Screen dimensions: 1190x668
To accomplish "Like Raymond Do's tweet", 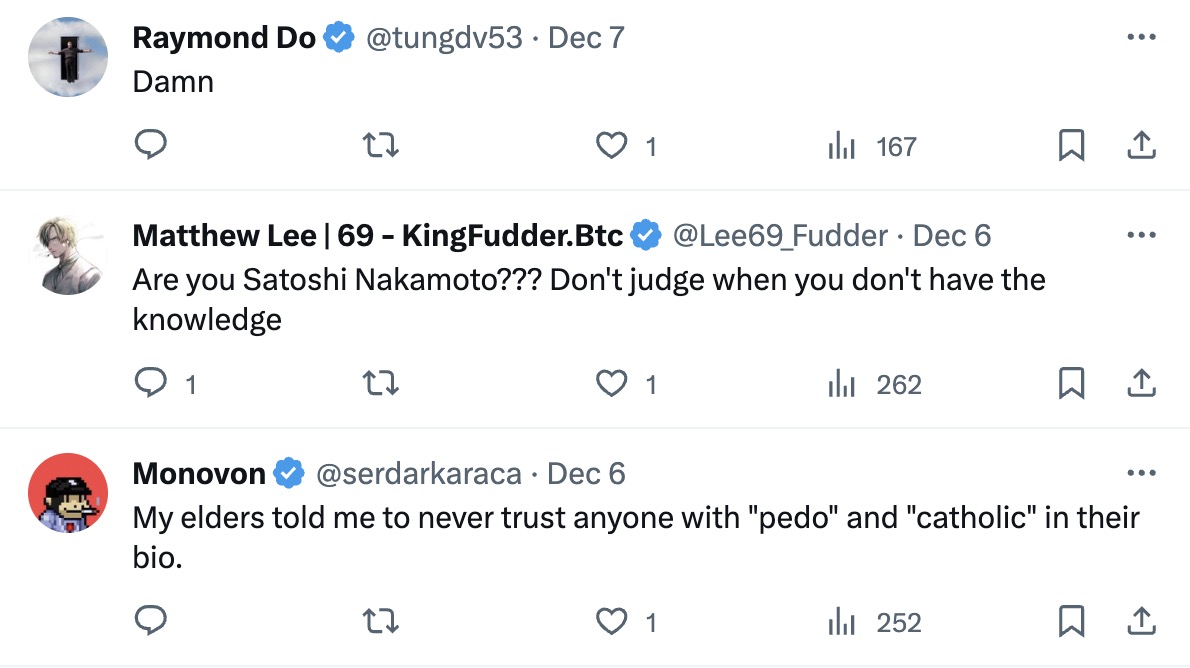I will coord(611,147).
